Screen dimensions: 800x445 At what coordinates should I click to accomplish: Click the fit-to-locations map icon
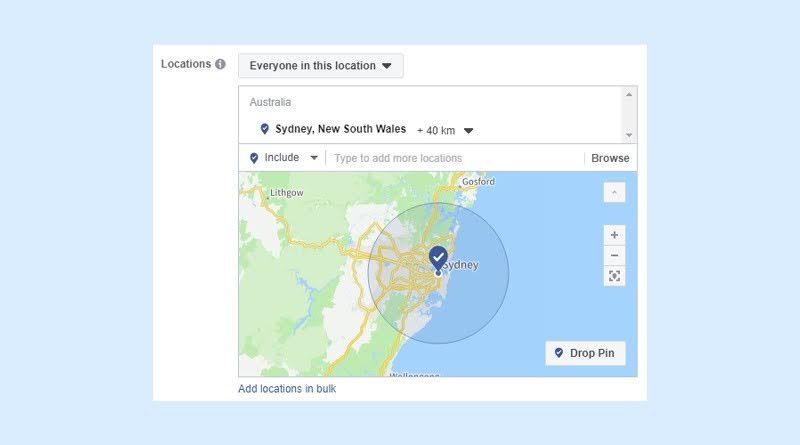614,276
